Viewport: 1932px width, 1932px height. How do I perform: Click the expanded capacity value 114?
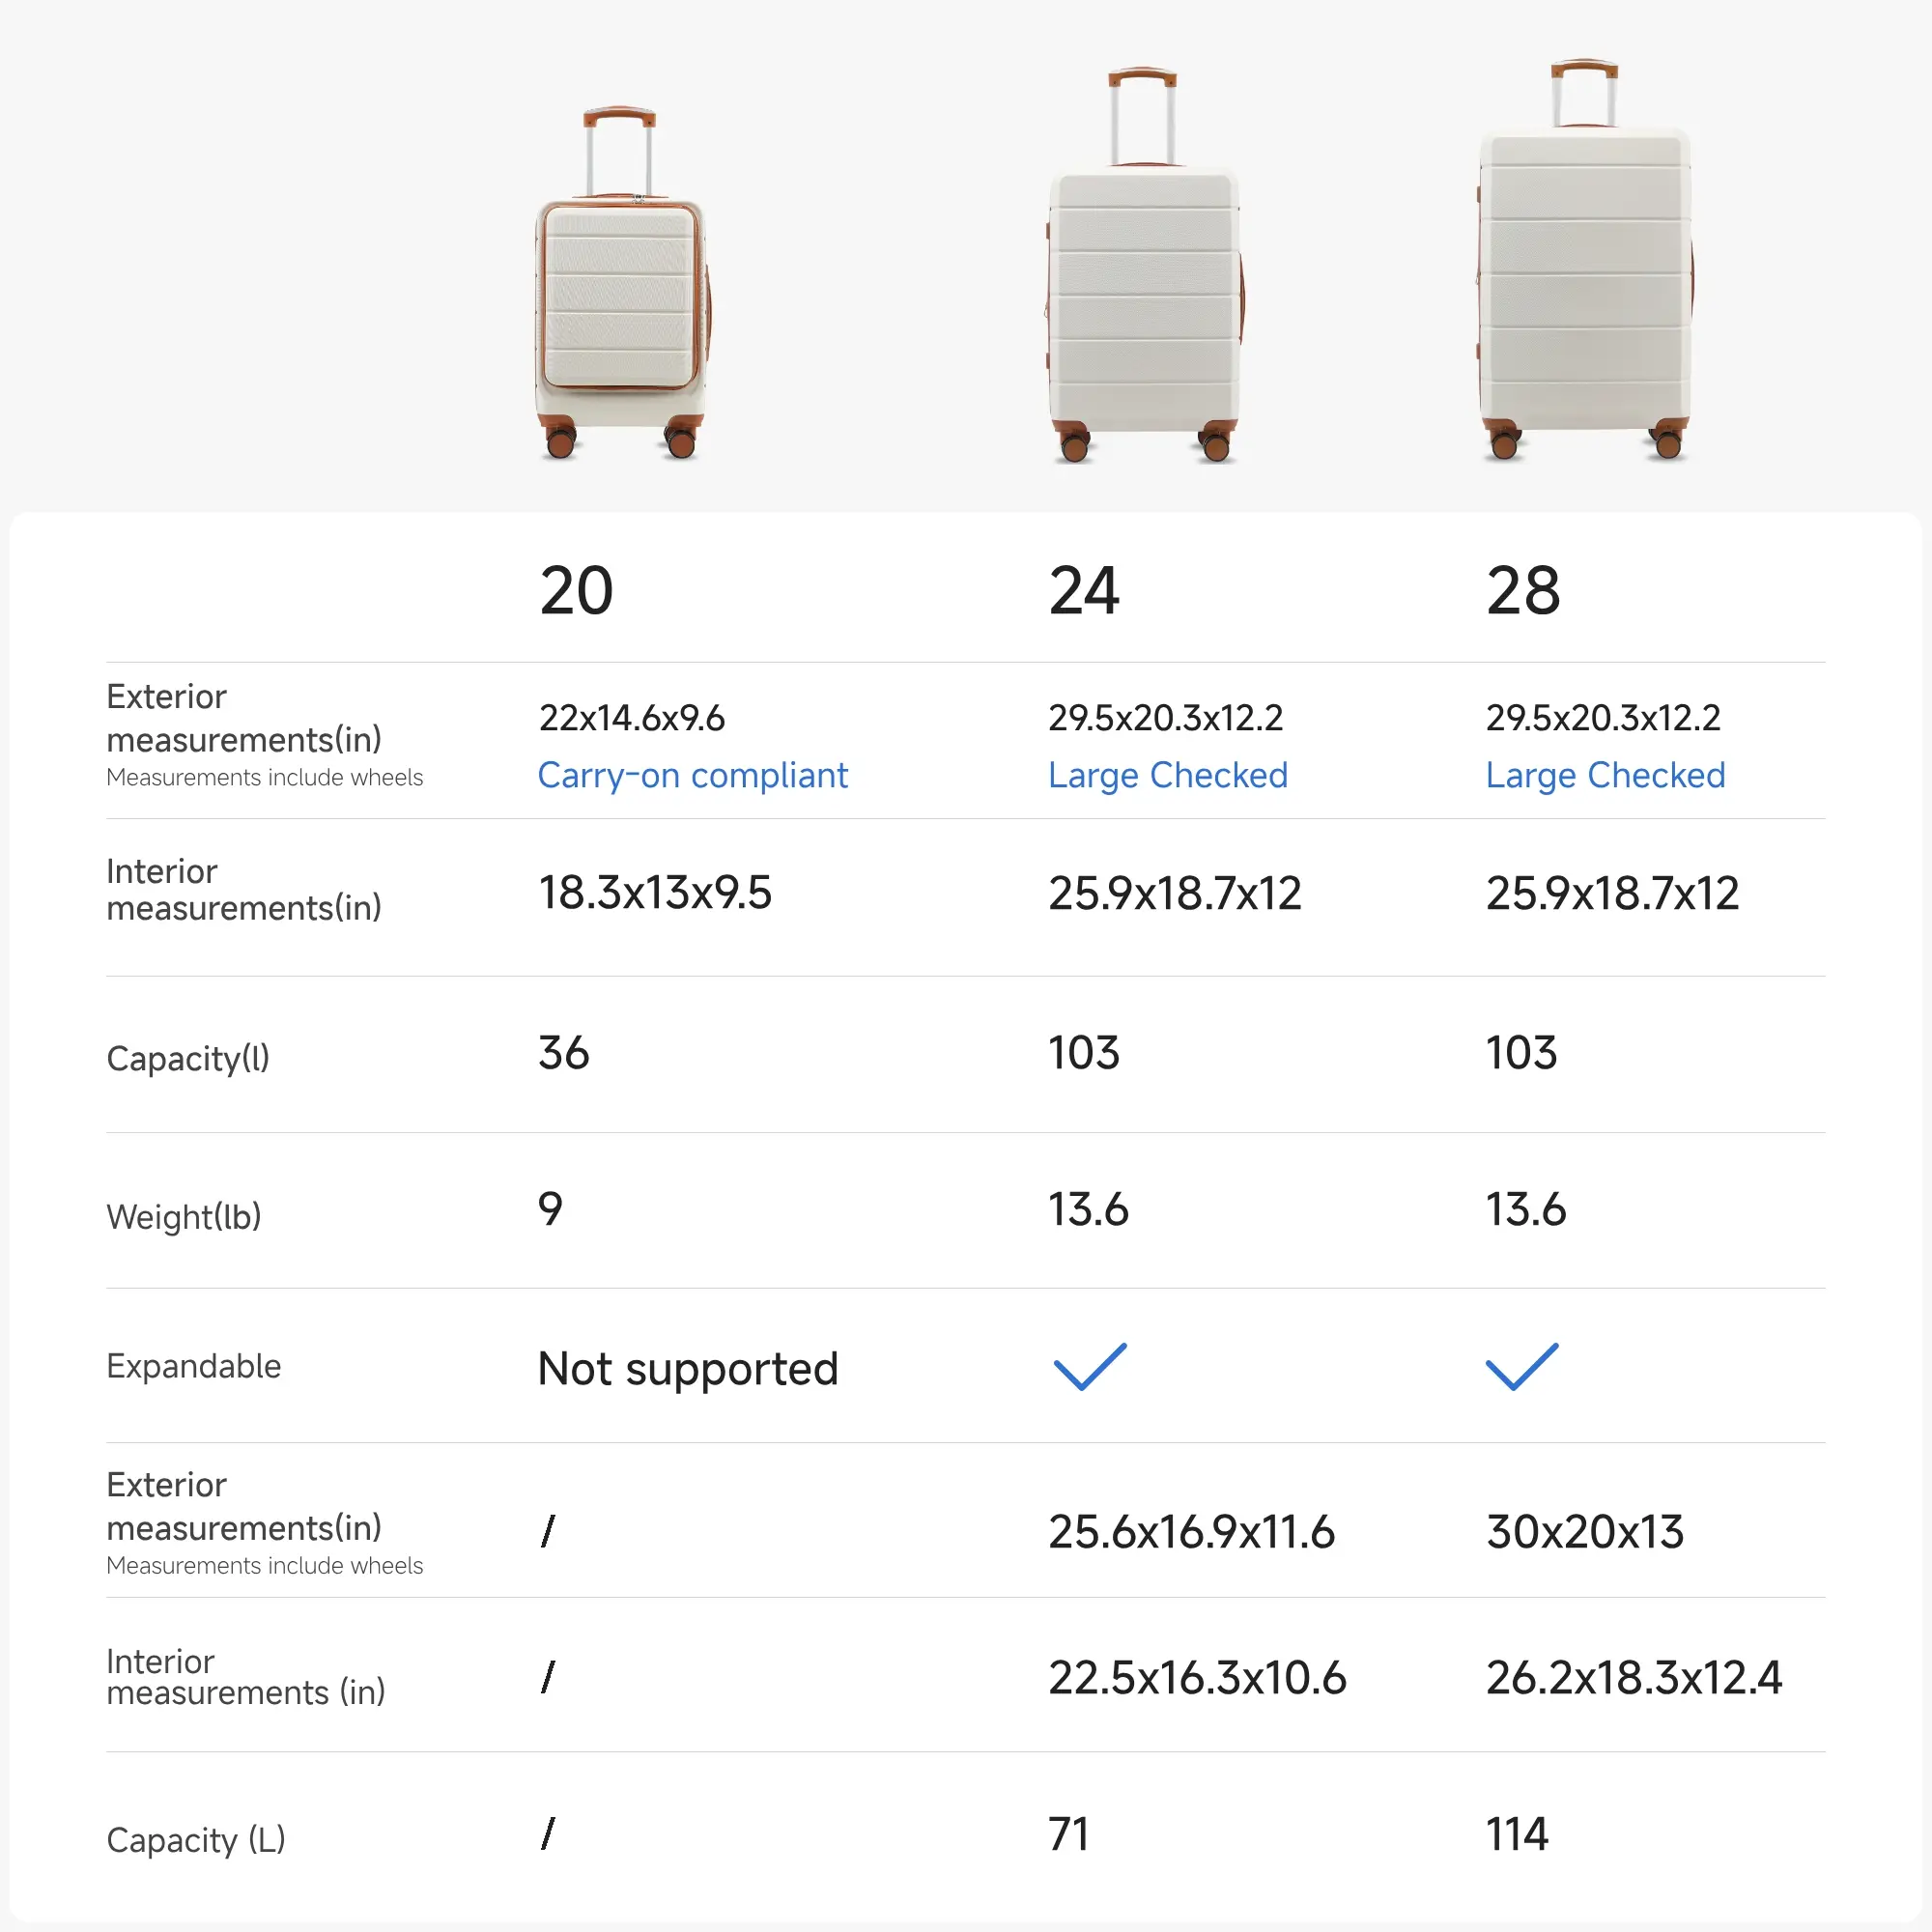[1517, 1834]
